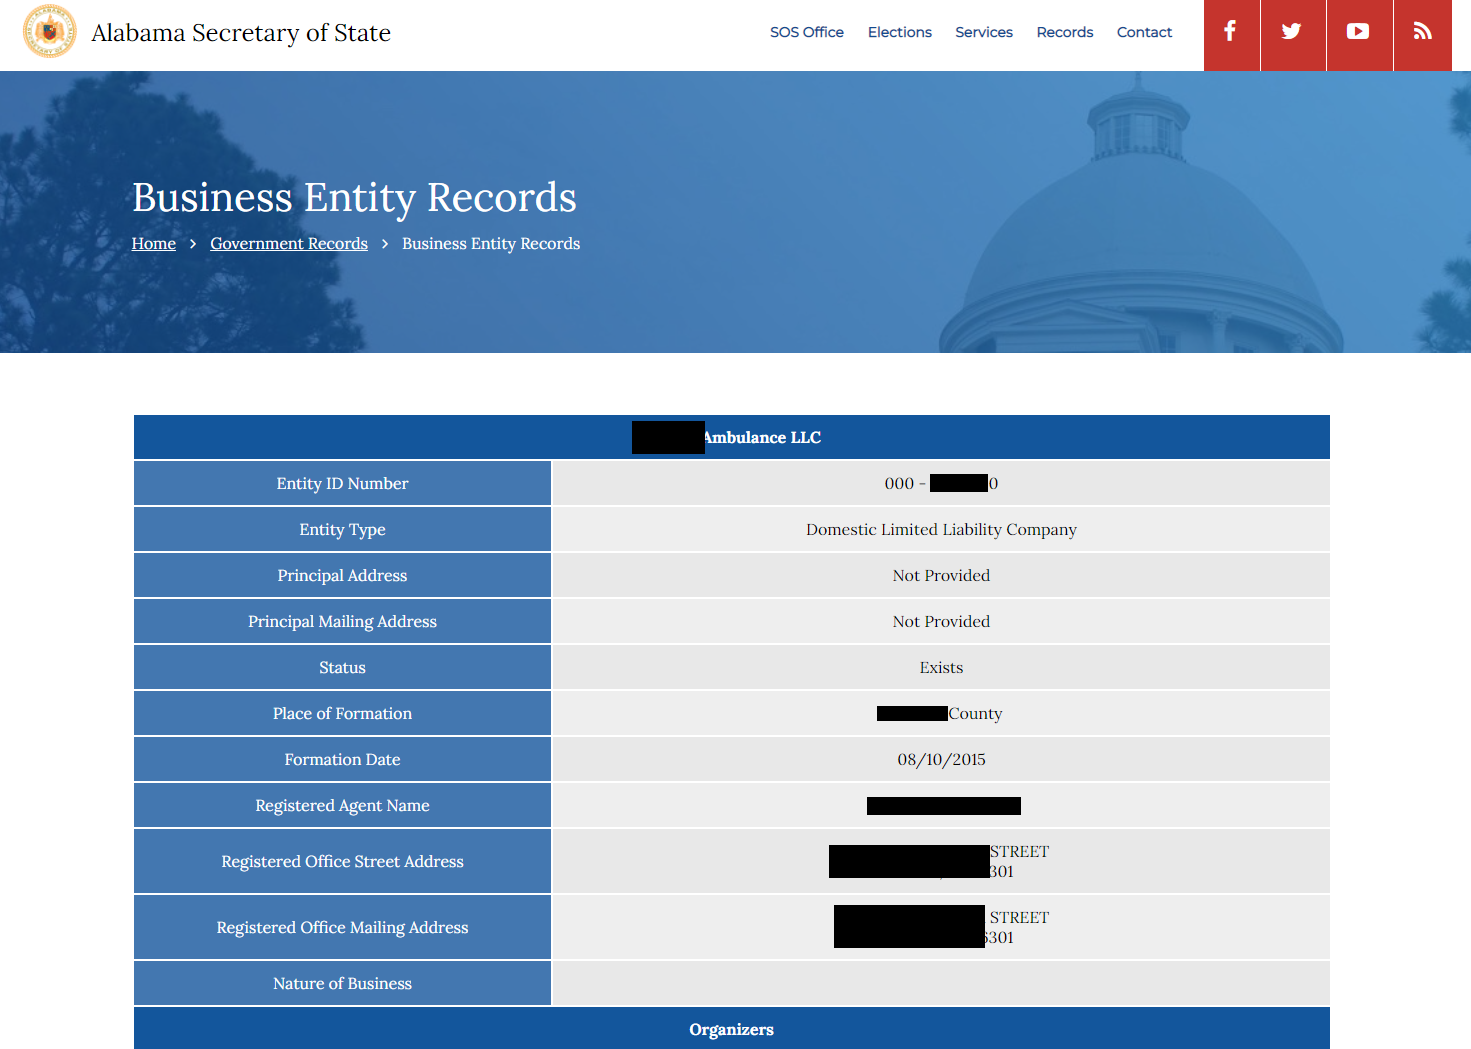The image size is (1471, 1049).
Task: Click the chevron after Home breadcrumb
Action: pos(193,244)
